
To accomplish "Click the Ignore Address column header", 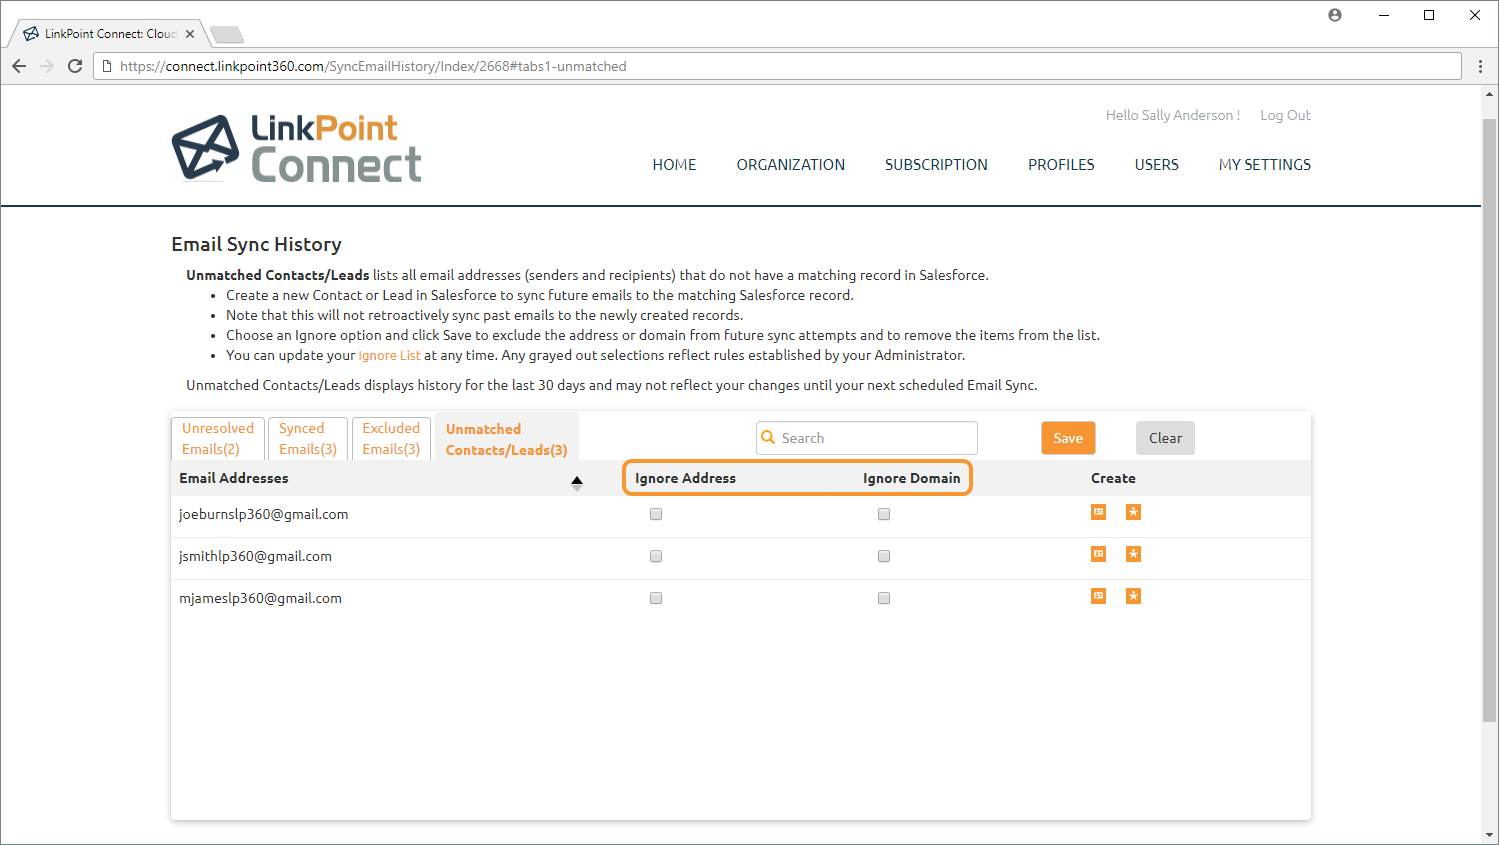I will click(x=685, y=478).
